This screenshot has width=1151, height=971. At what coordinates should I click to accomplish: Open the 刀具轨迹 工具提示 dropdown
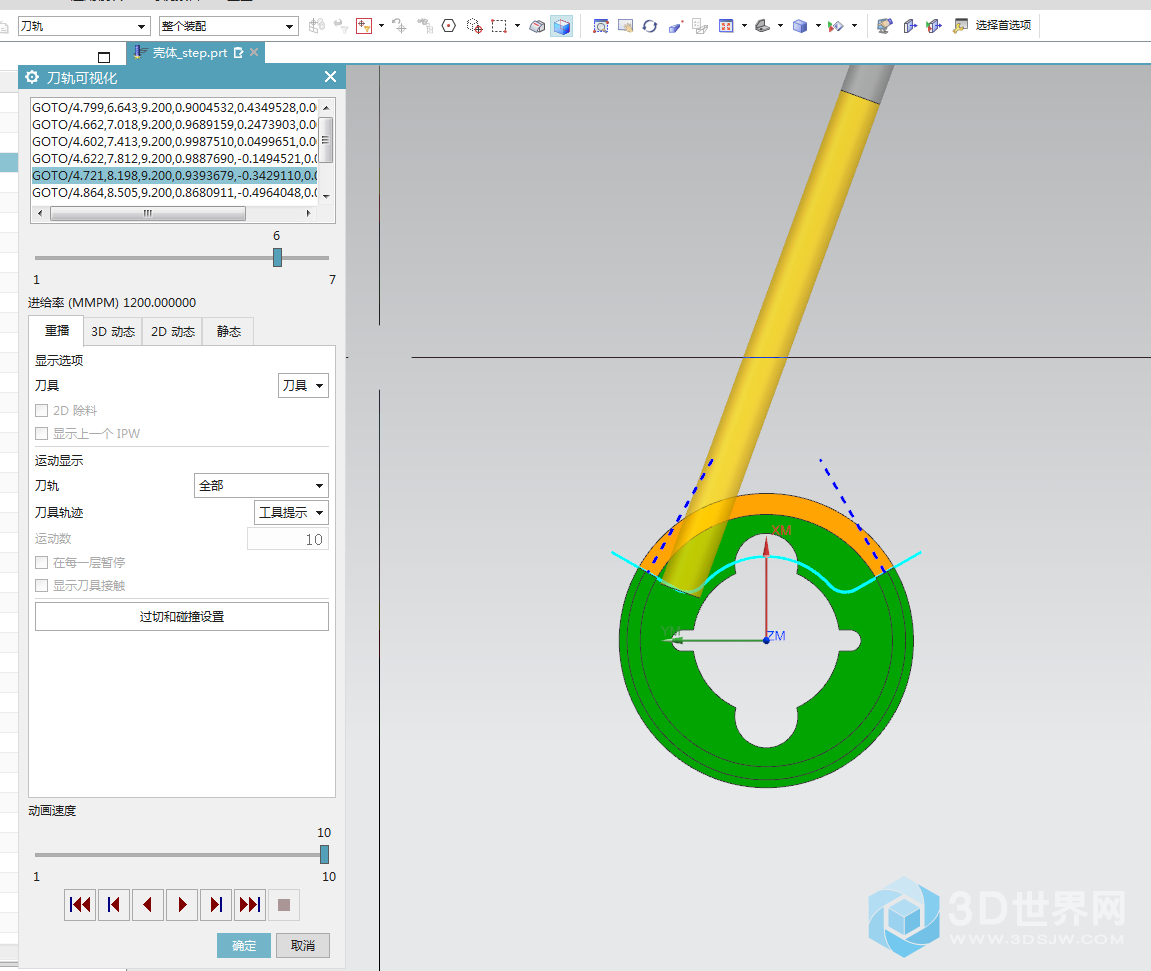(291, 512)
